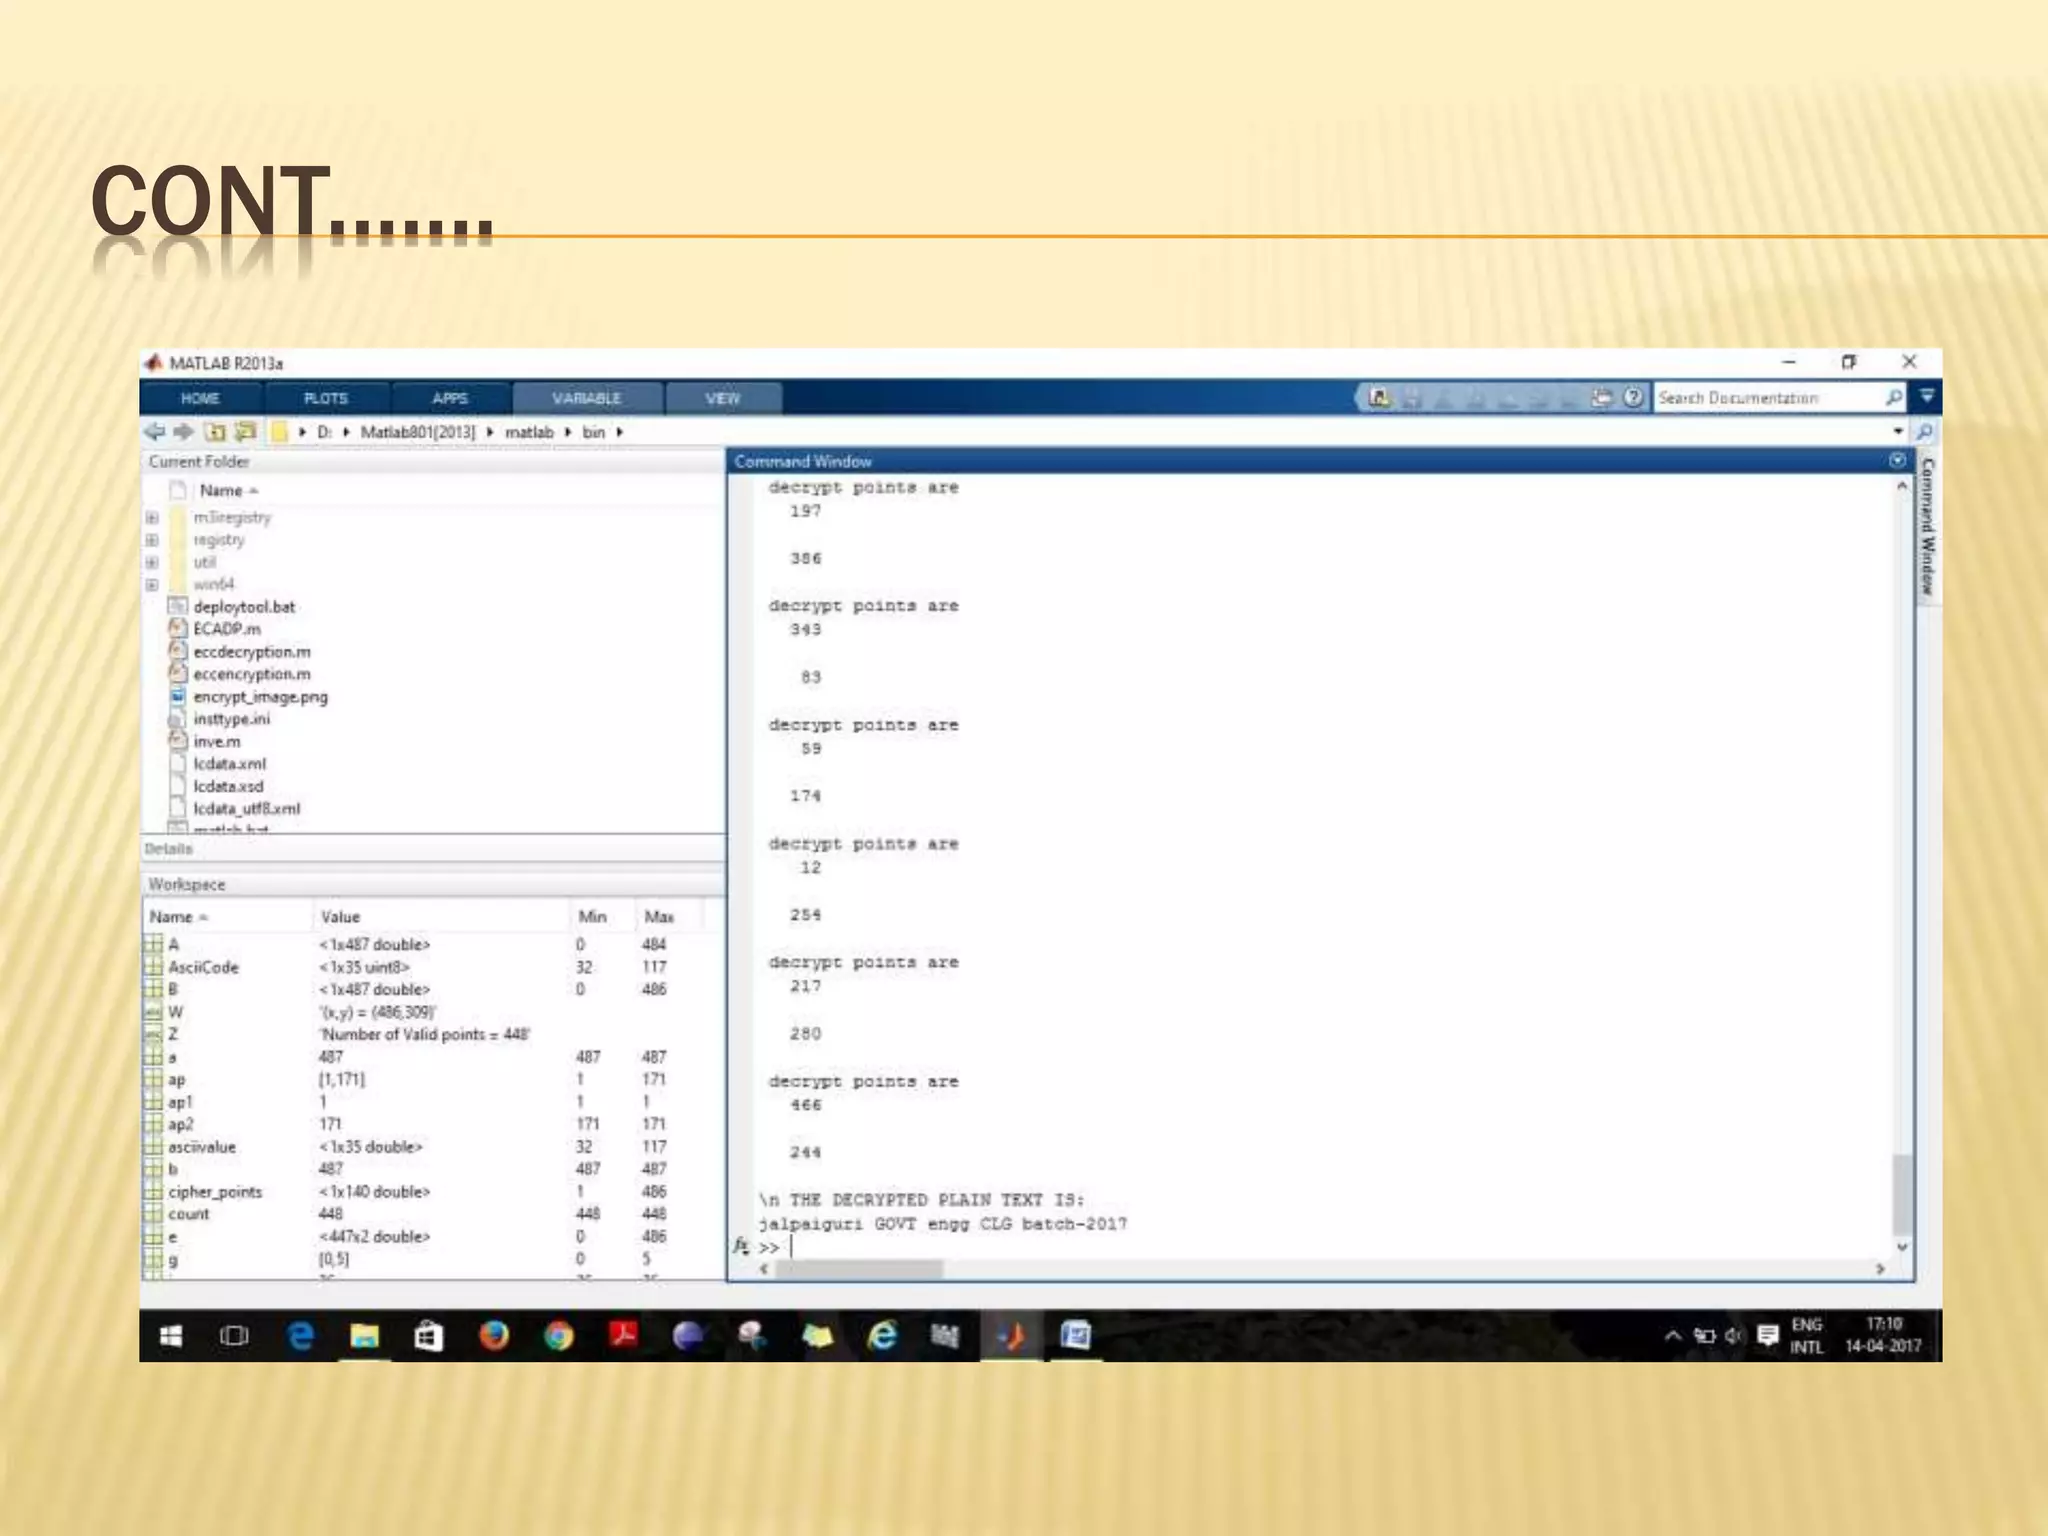Open the MATLAB icon in the Windows taskbar

pos(1012,1336)
